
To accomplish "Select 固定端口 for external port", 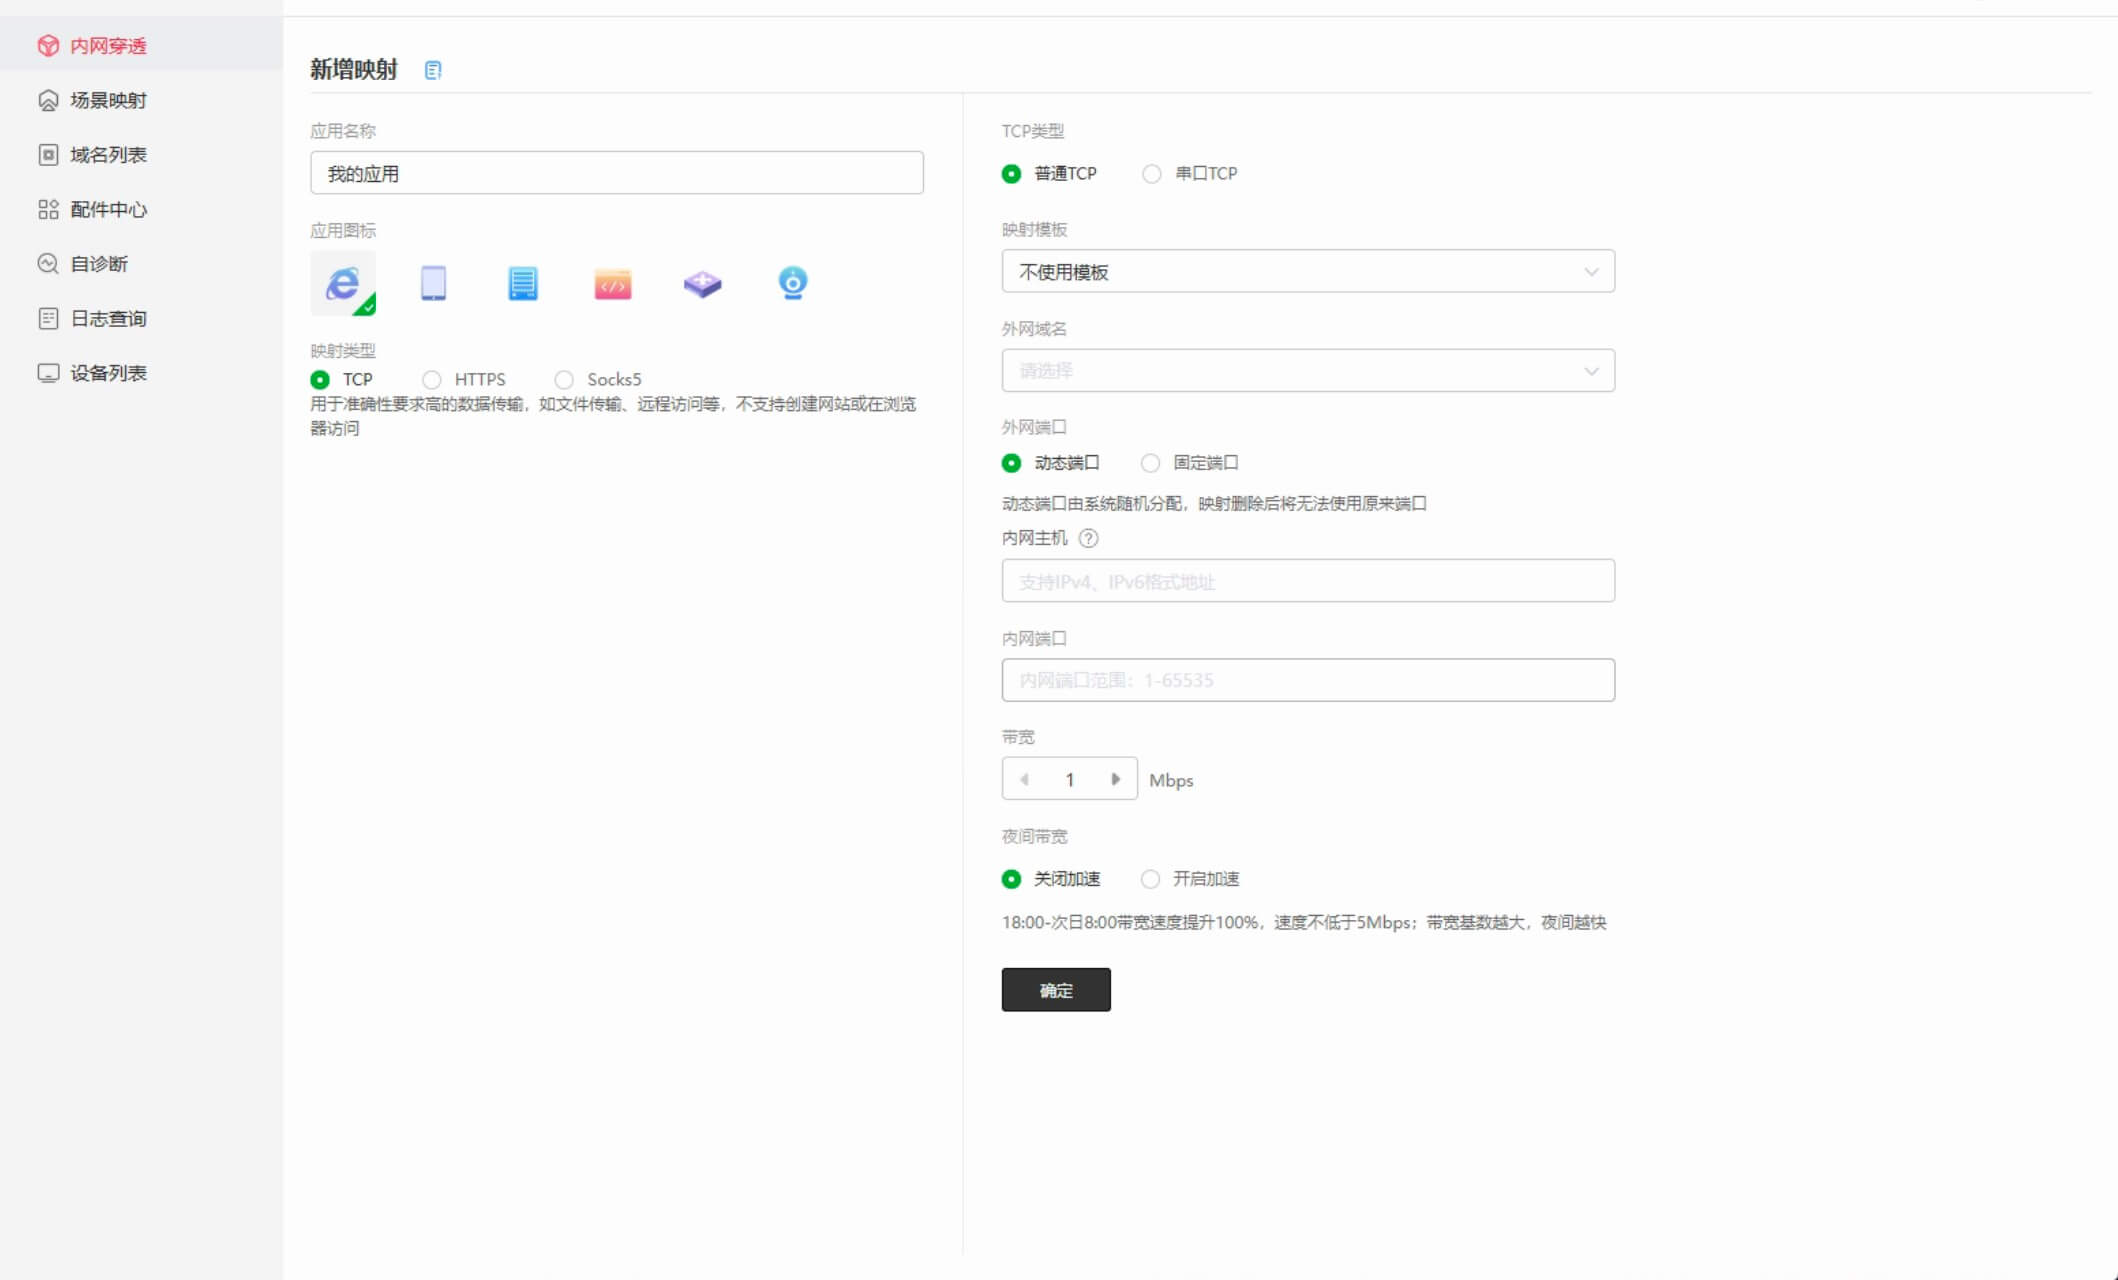I will [1151, 463].
